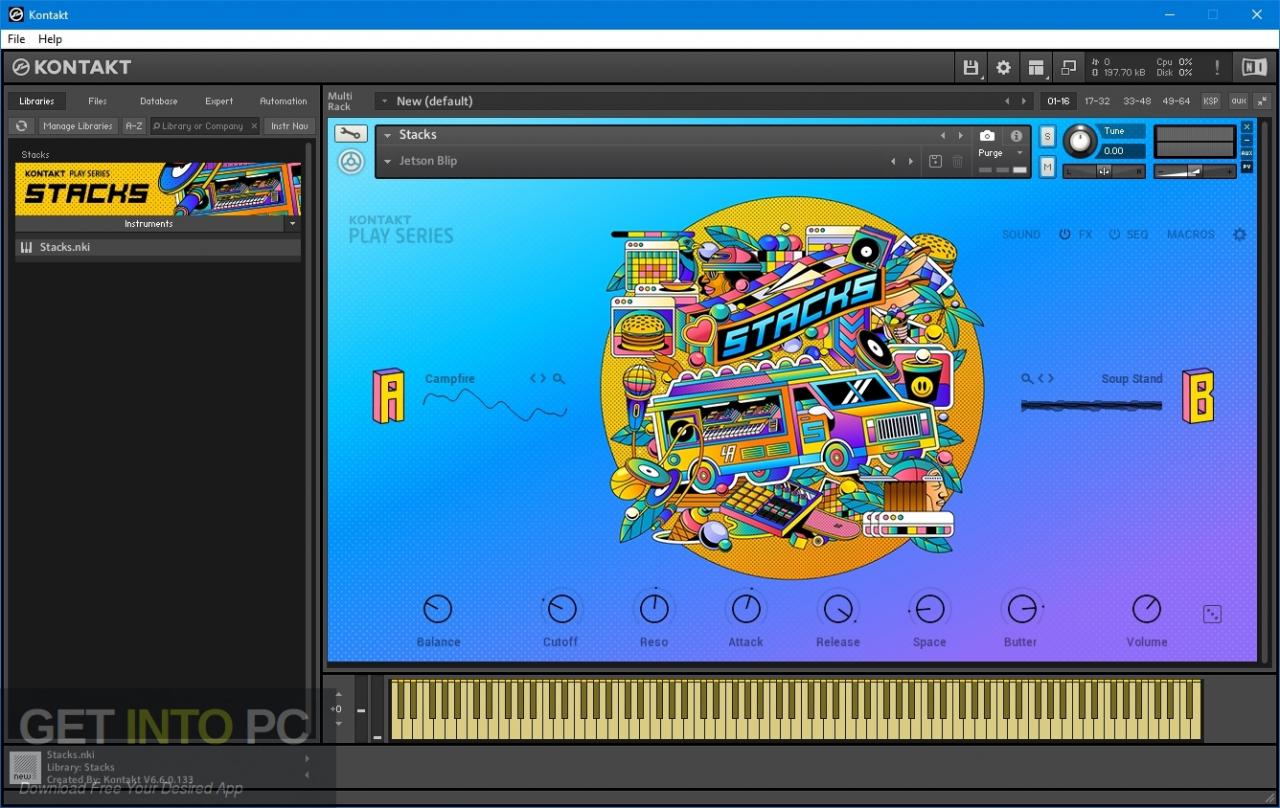Click the minimized view window icon
1280x808 pixels.
point(1068,67)
